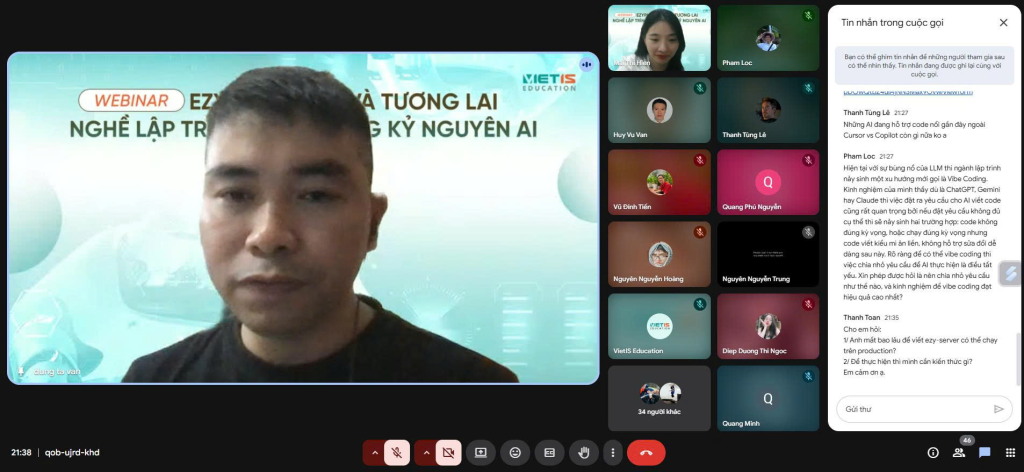
Task: Open the shared link in chat
Action: tap(908, 93)
